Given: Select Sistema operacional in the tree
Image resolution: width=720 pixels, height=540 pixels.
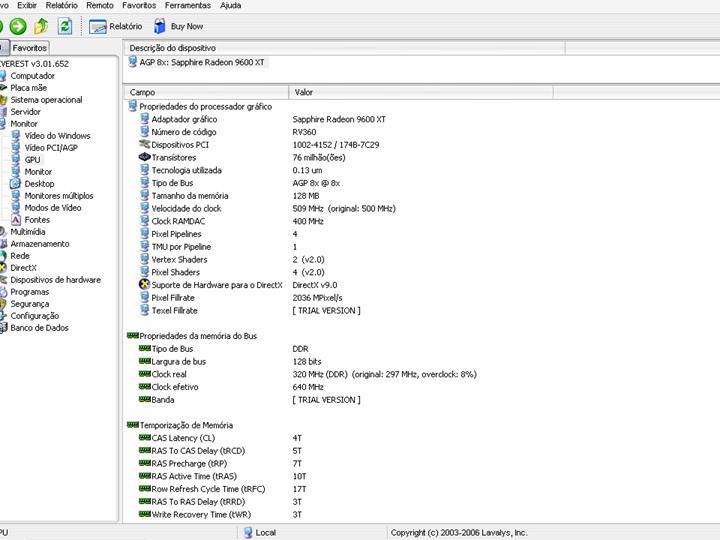Looking at the screenshot, I should pos(46,100).
